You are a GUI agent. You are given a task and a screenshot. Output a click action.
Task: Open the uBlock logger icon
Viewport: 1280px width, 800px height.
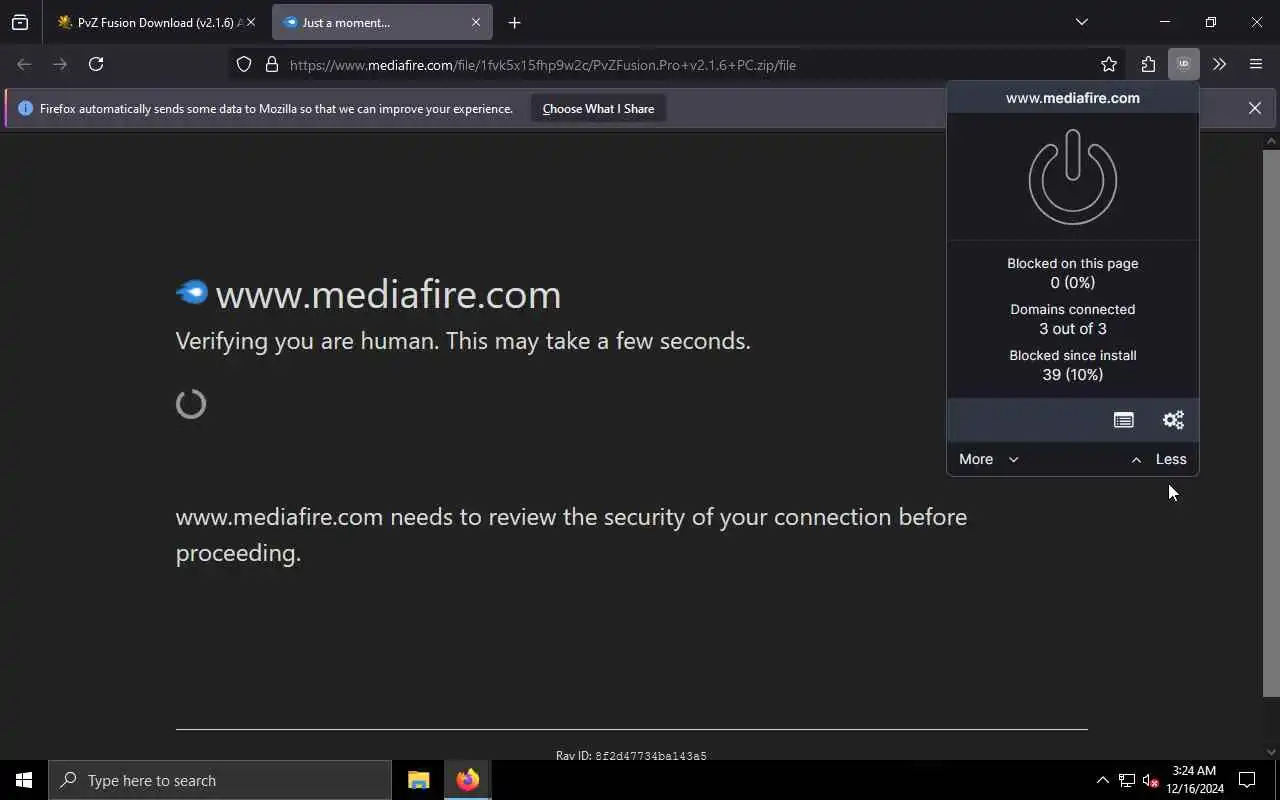pyautogui.click(x=1123, y=420)
